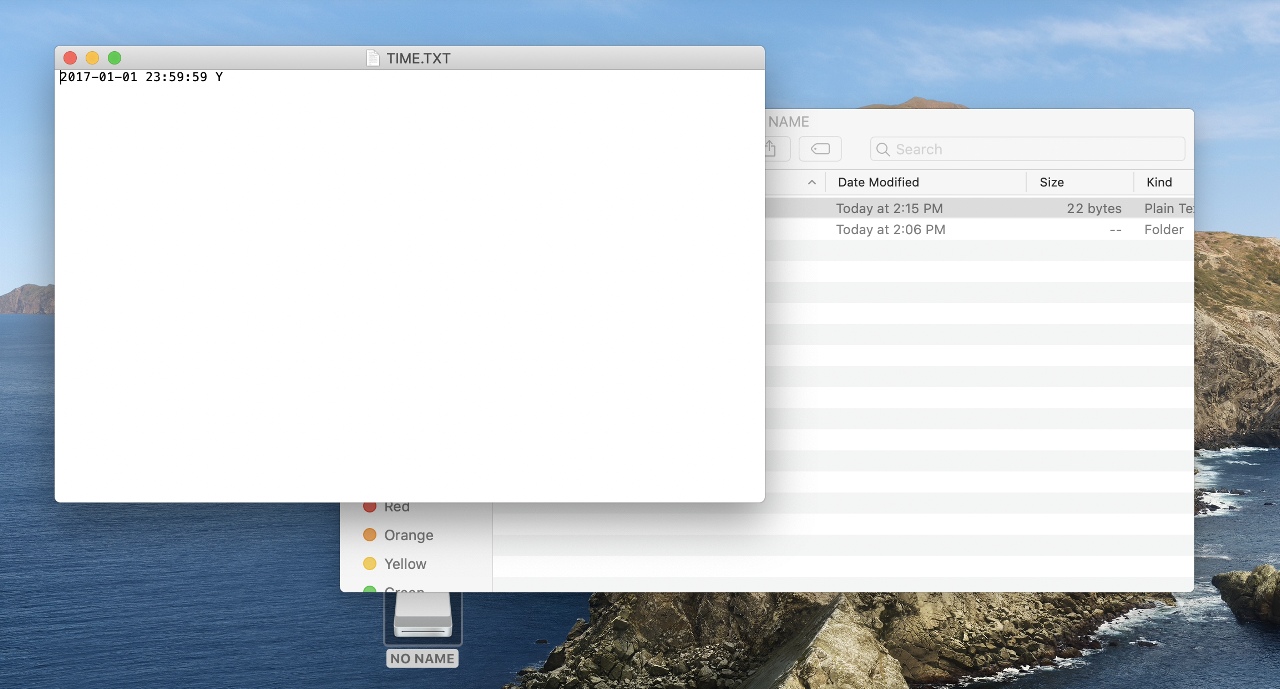
Task: Click the orange tag dot in sidebar
Action: point(370,535)
